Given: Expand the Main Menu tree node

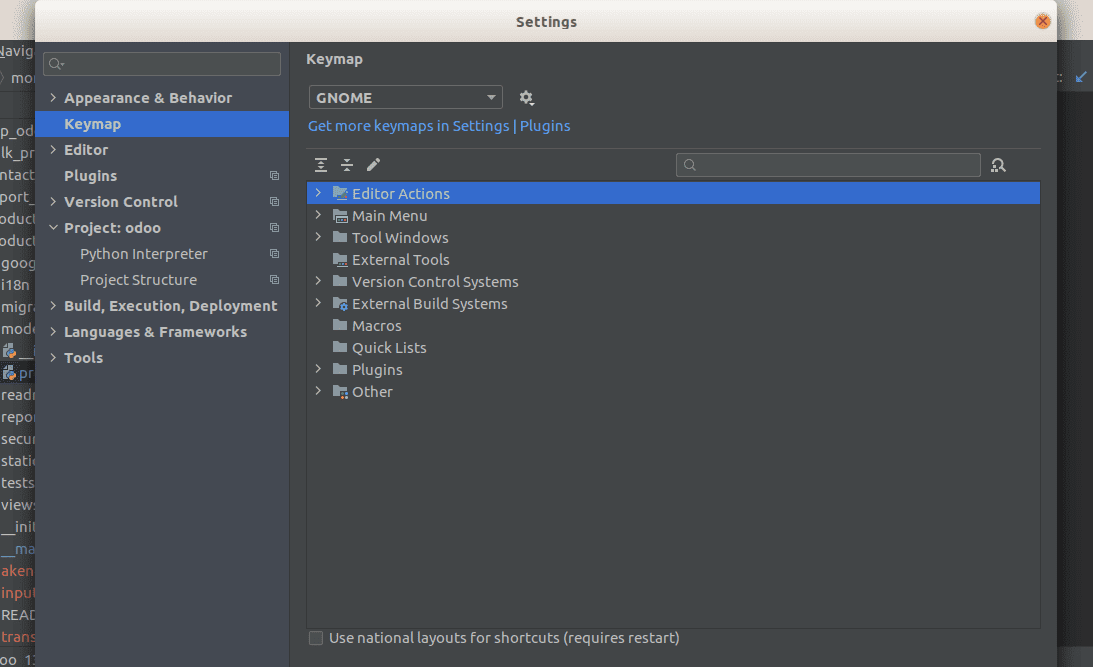Looking at the screenshot, I should [318, 215].
